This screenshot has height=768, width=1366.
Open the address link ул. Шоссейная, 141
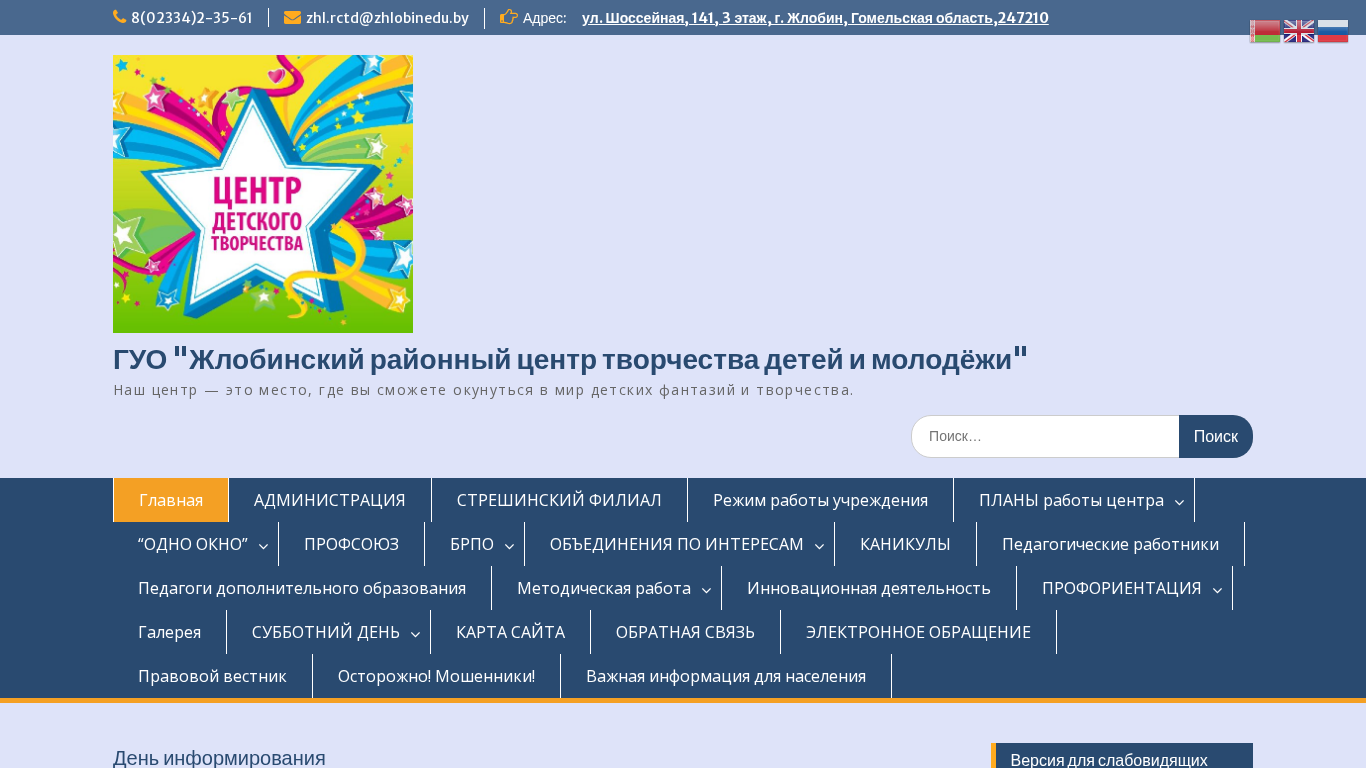pos(815,18)
